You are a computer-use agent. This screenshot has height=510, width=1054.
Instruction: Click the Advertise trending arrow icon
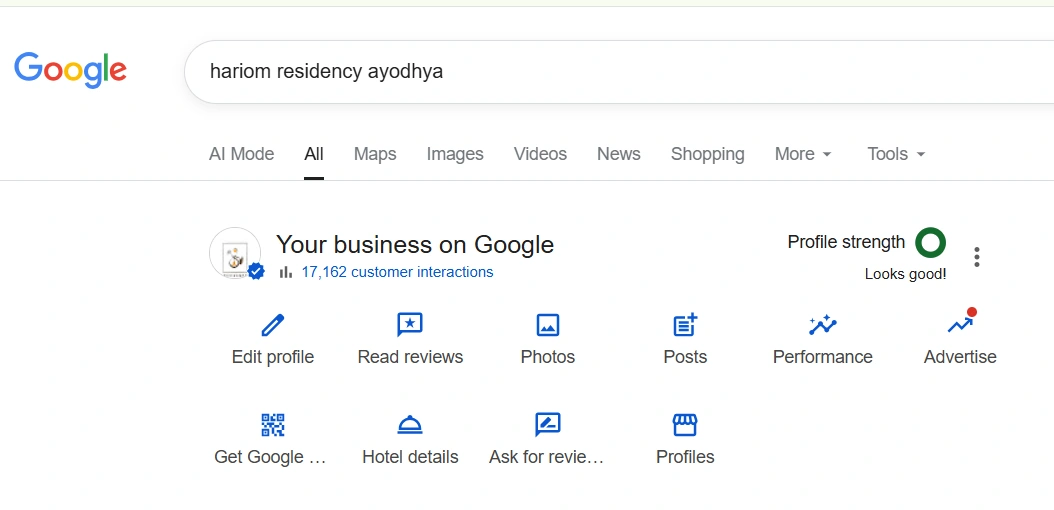(x=960, y=323)
